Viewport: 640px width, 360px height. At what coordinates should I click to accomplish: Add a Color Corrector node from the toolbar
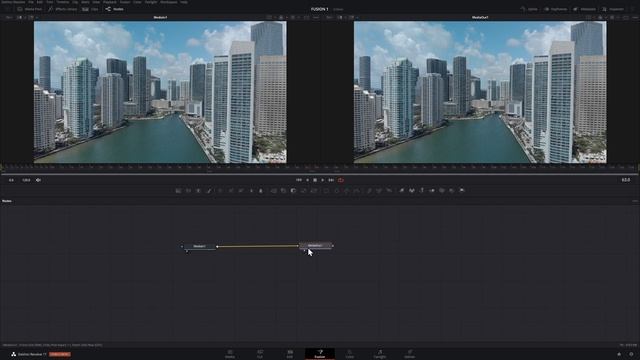(220, 190)
